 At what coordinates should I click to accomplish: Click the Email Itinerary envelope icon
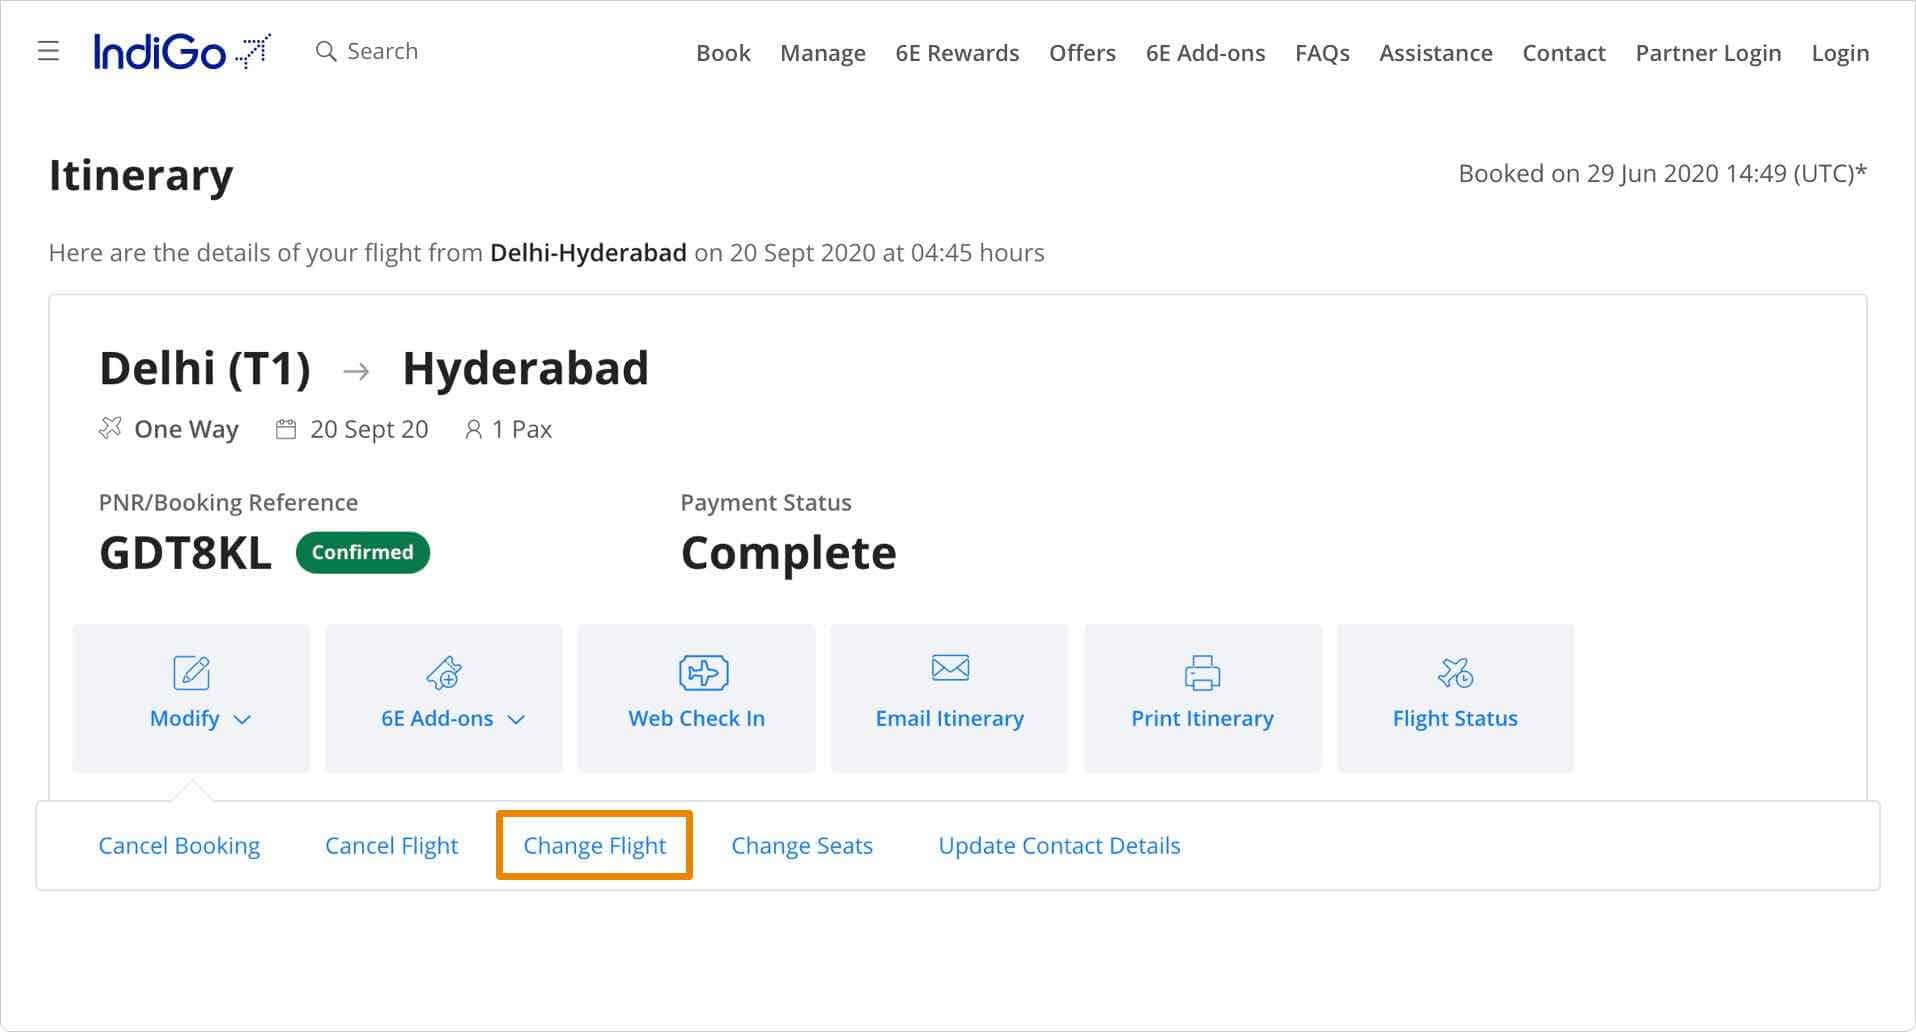(949, 668)
